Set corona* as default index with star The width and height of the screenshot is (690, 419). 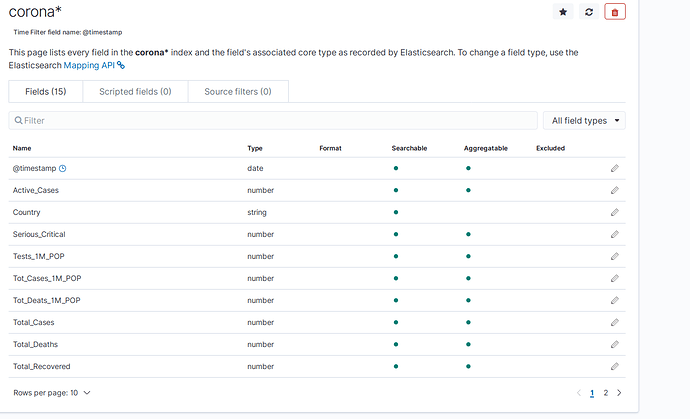coord(563,12)
